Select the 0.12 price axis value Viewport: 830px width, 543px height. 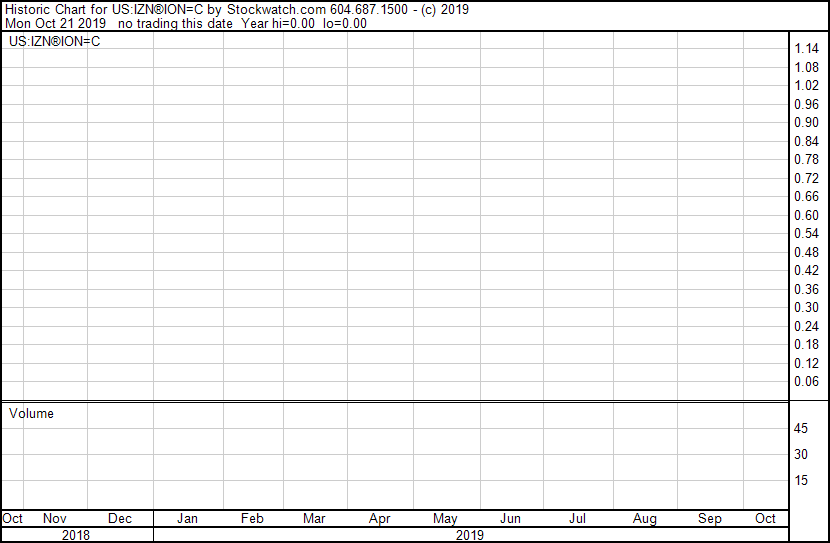(806, 364)
